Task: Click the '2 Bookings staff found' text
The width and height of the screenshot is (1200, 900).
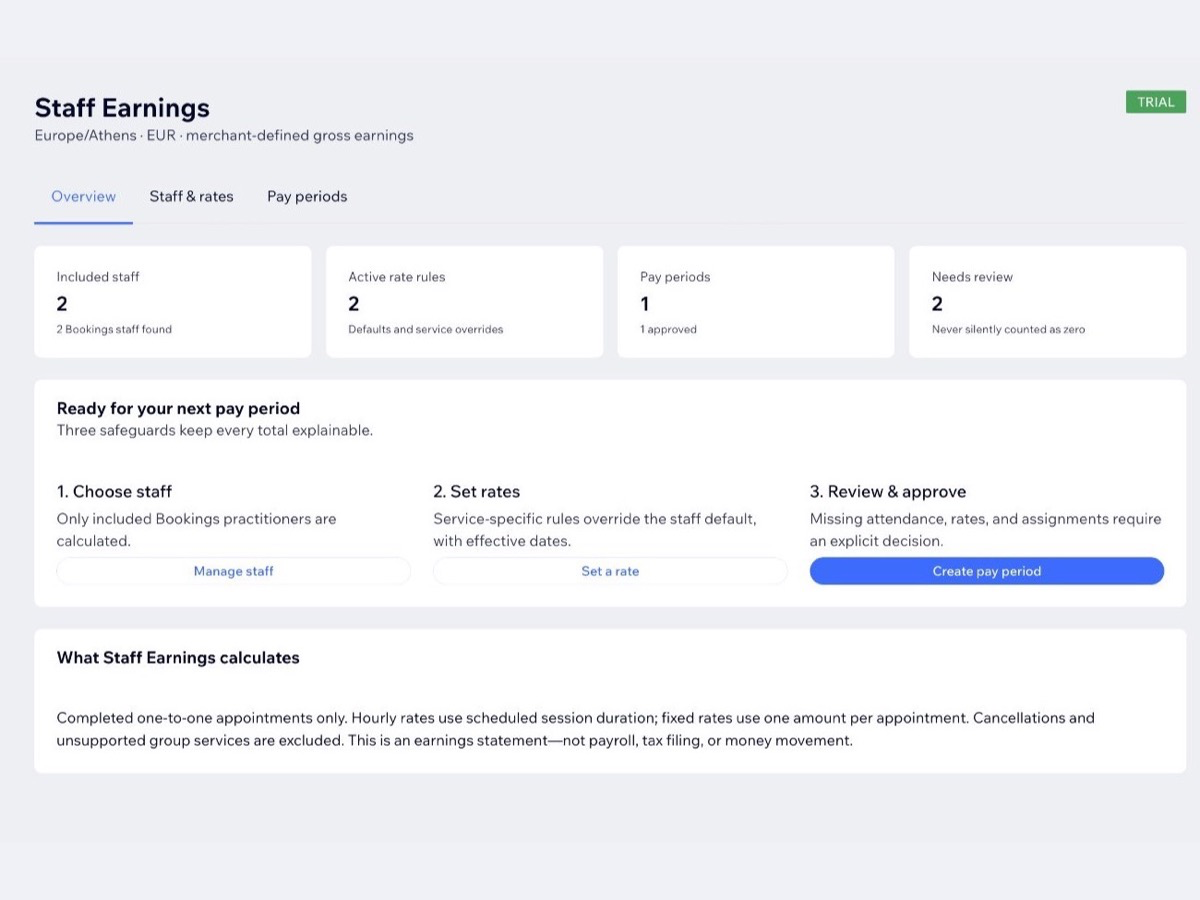Action: tap(114, 329)
